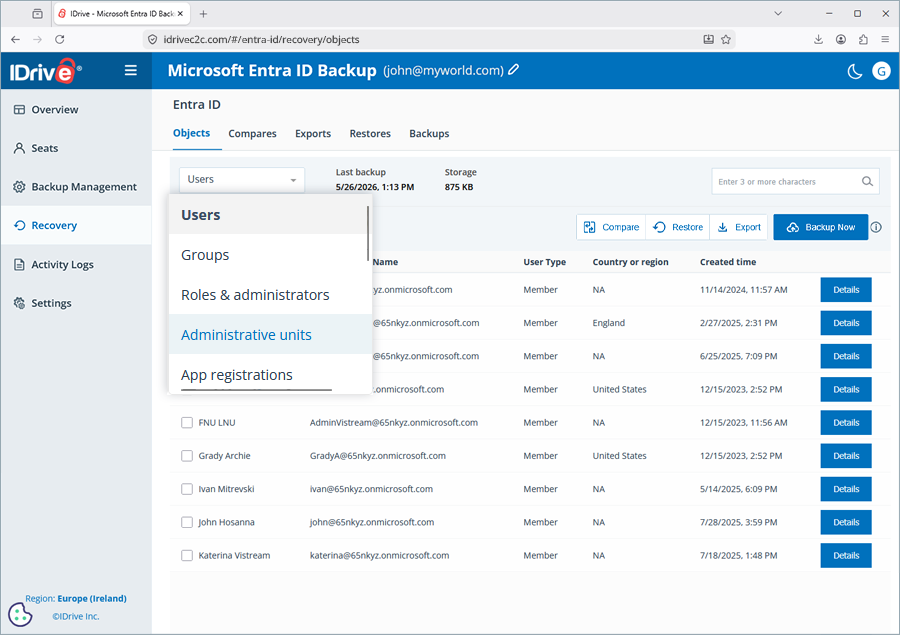Tick the John Hosanna checkbox
Viewport: 900px width, 635px height.
[x=187, y=522]
